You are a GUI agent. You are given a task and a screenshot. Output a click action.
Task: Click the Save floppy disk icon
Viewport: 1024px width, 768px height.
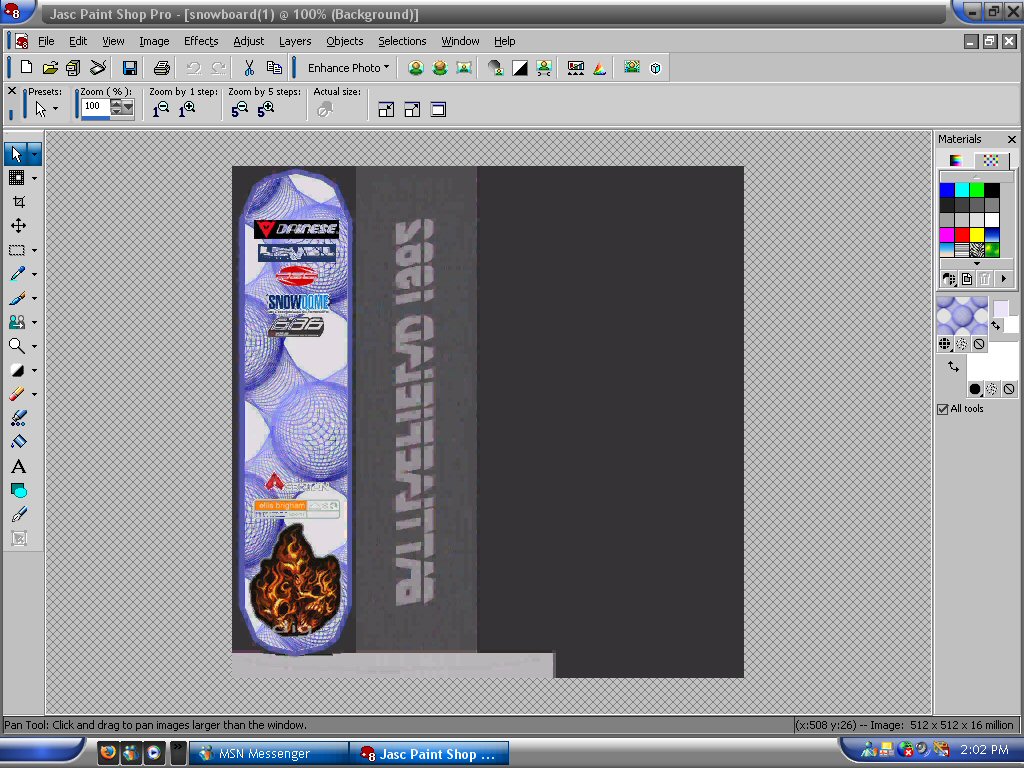tap(129, 67)
